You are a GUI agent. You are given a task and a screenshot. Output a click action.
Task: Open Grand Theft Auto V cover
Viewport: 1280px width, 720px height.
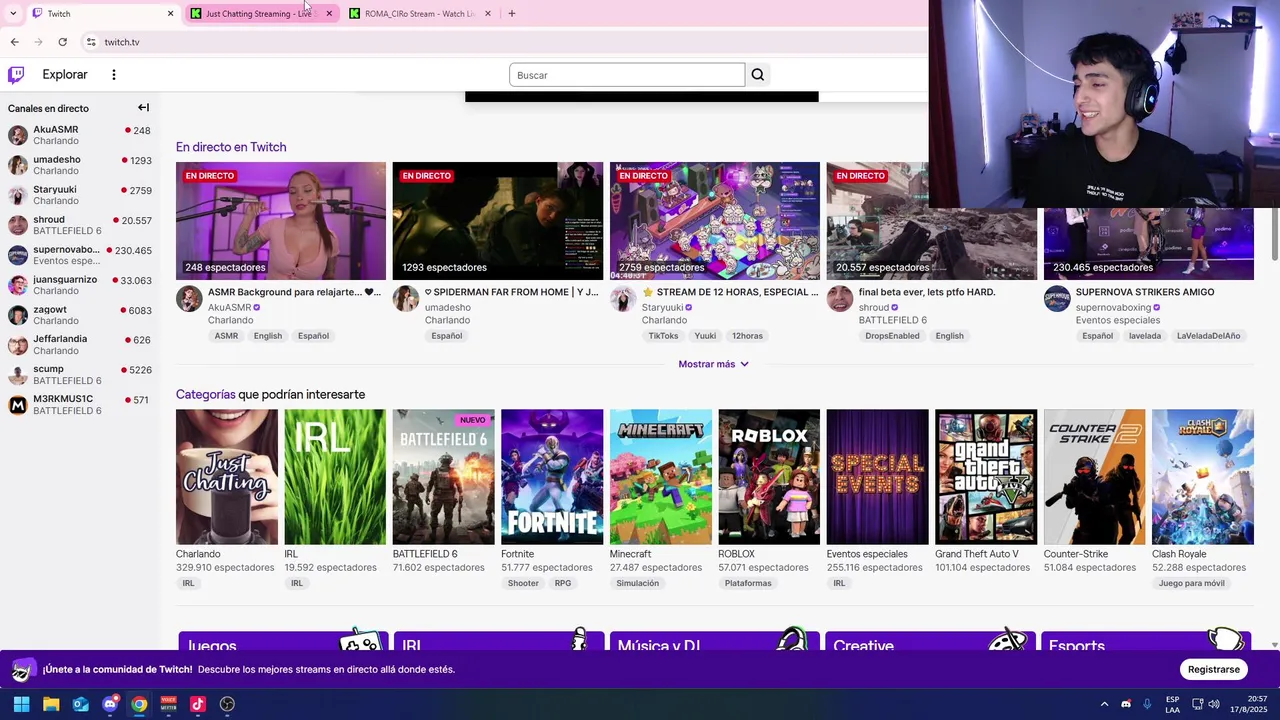click(986, 477)
